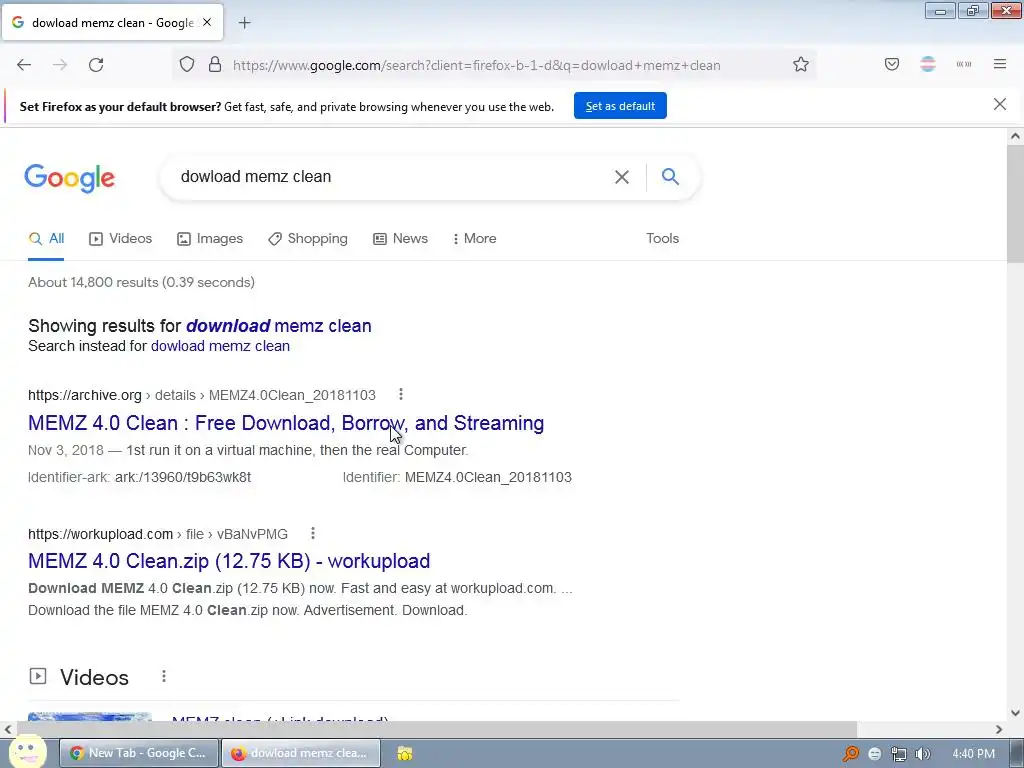This screenshot has height=768, width=1024.
Task: Switch to News results tab
Action: [x=400, y=239]
